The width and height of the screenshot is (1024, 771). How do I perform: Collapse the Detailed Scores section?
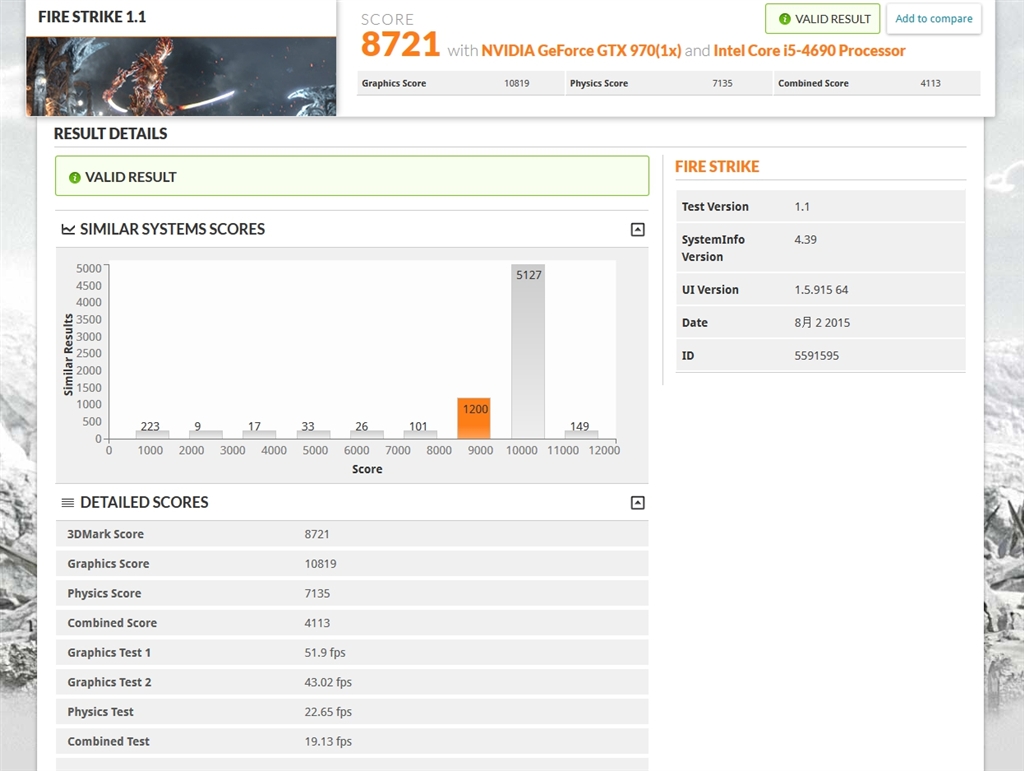pos(637,502)
